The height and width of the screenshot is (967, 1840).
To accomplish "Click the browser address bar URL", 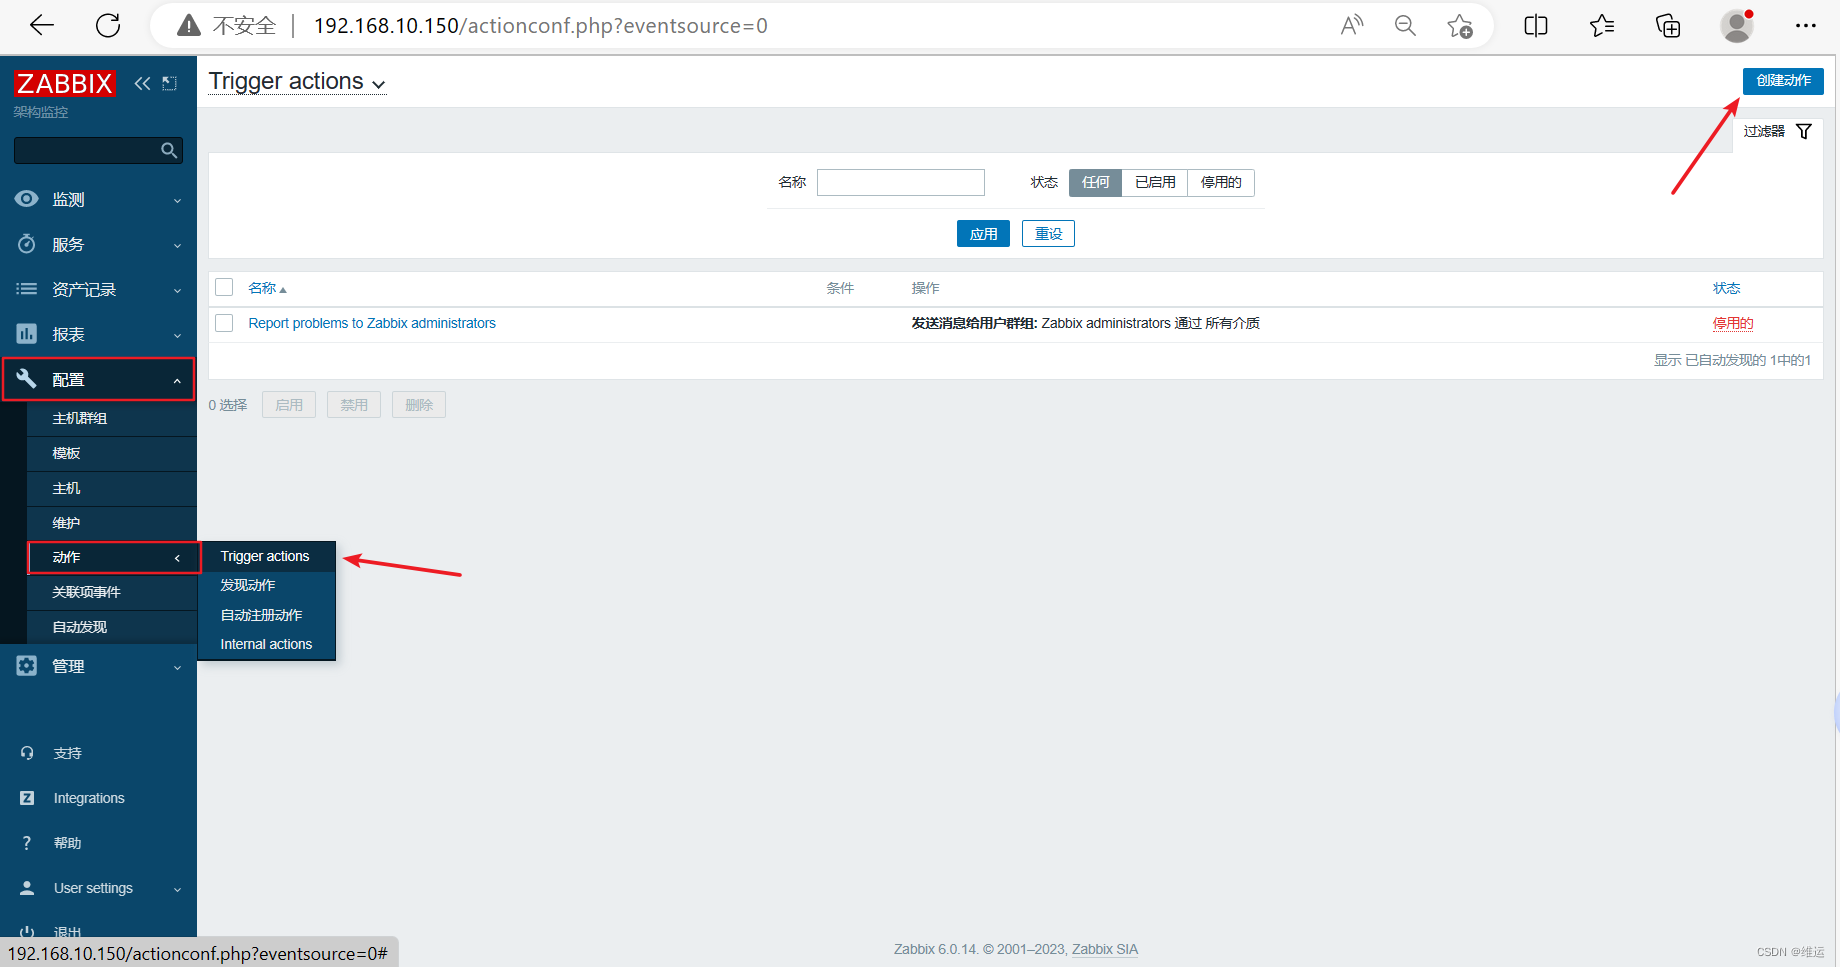I will (541, 26).
